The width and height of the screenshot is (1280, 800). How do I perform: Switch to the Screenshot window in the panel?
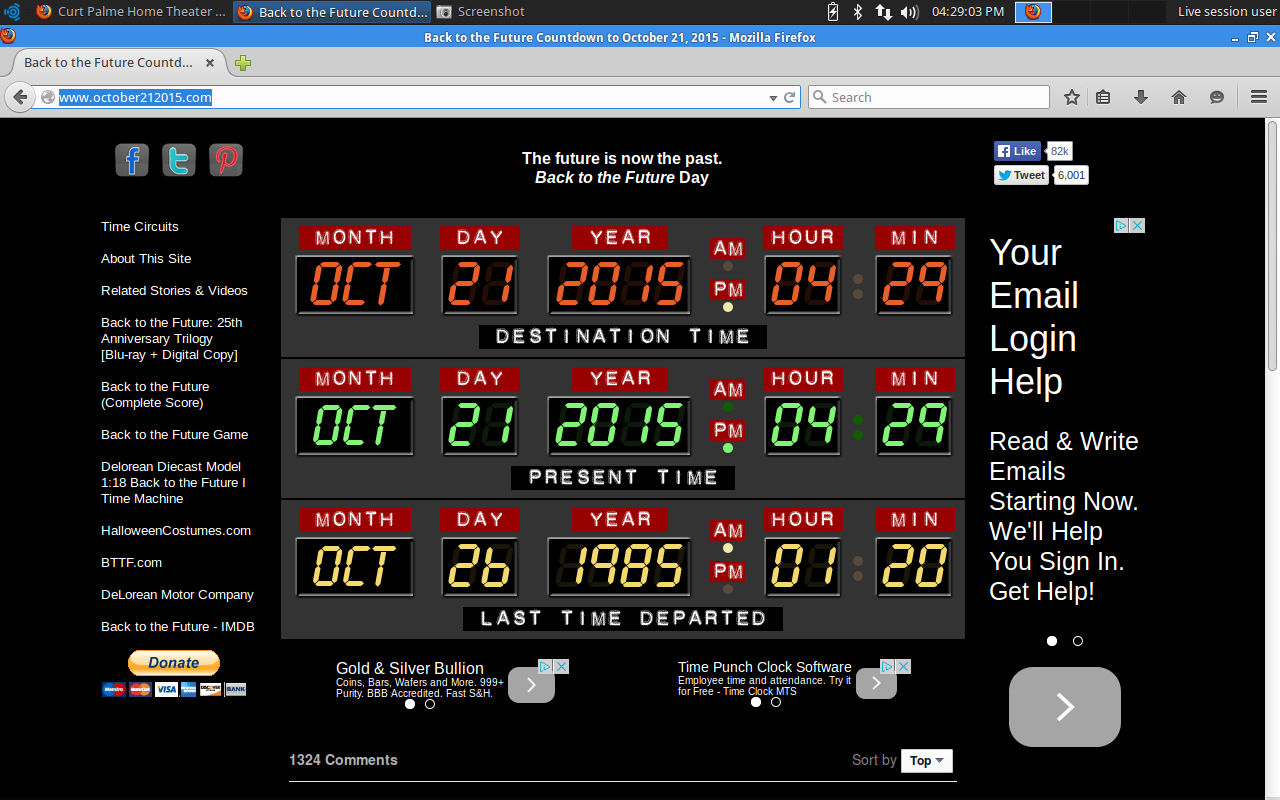click(482, 12)
